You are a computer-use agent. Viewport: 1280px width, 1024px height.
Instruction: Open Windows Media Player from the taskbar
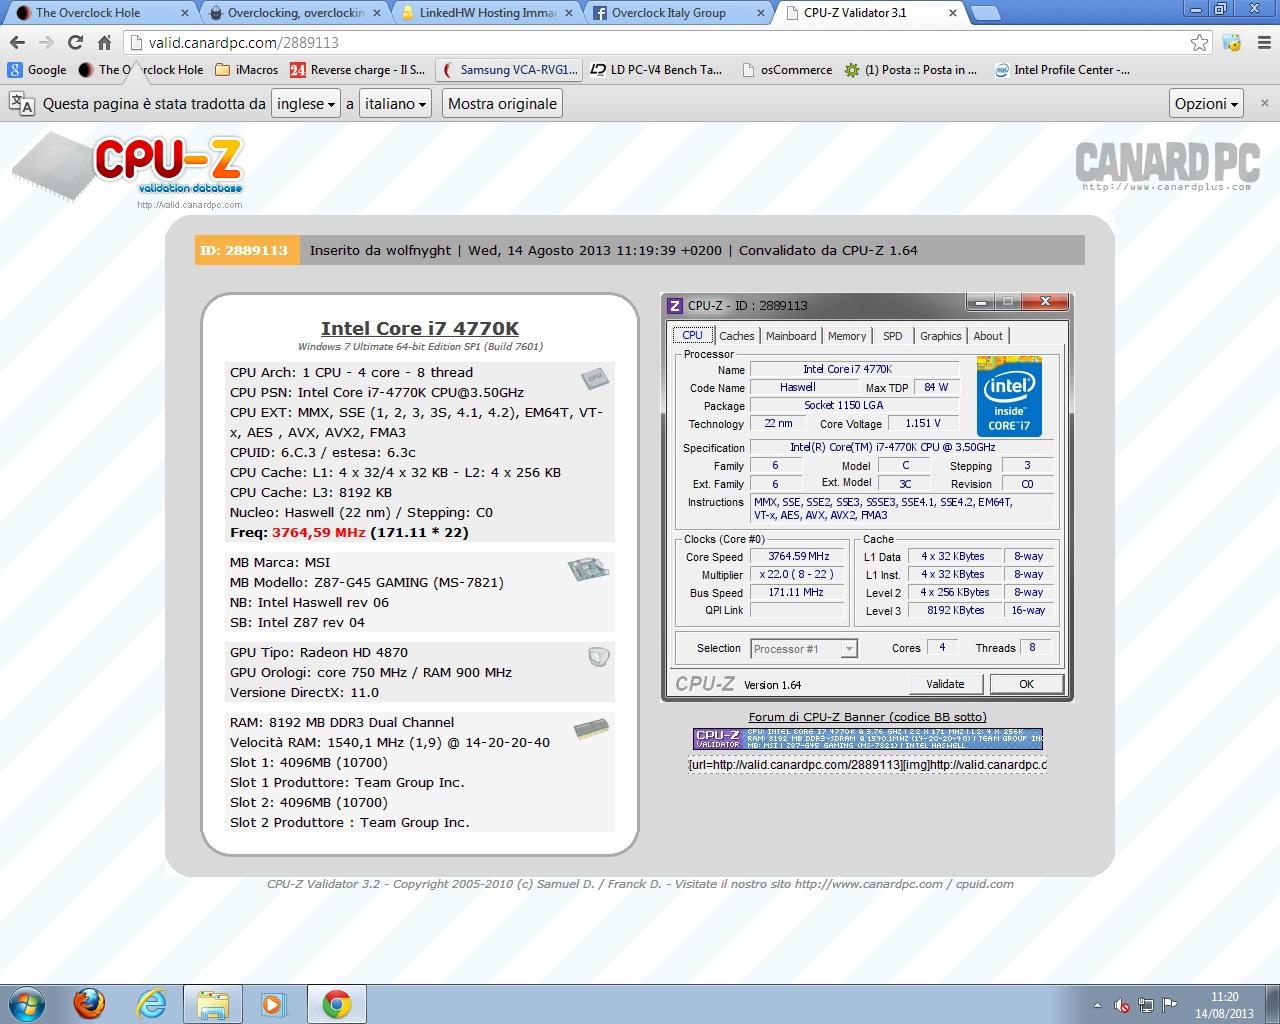[274, 1003]
